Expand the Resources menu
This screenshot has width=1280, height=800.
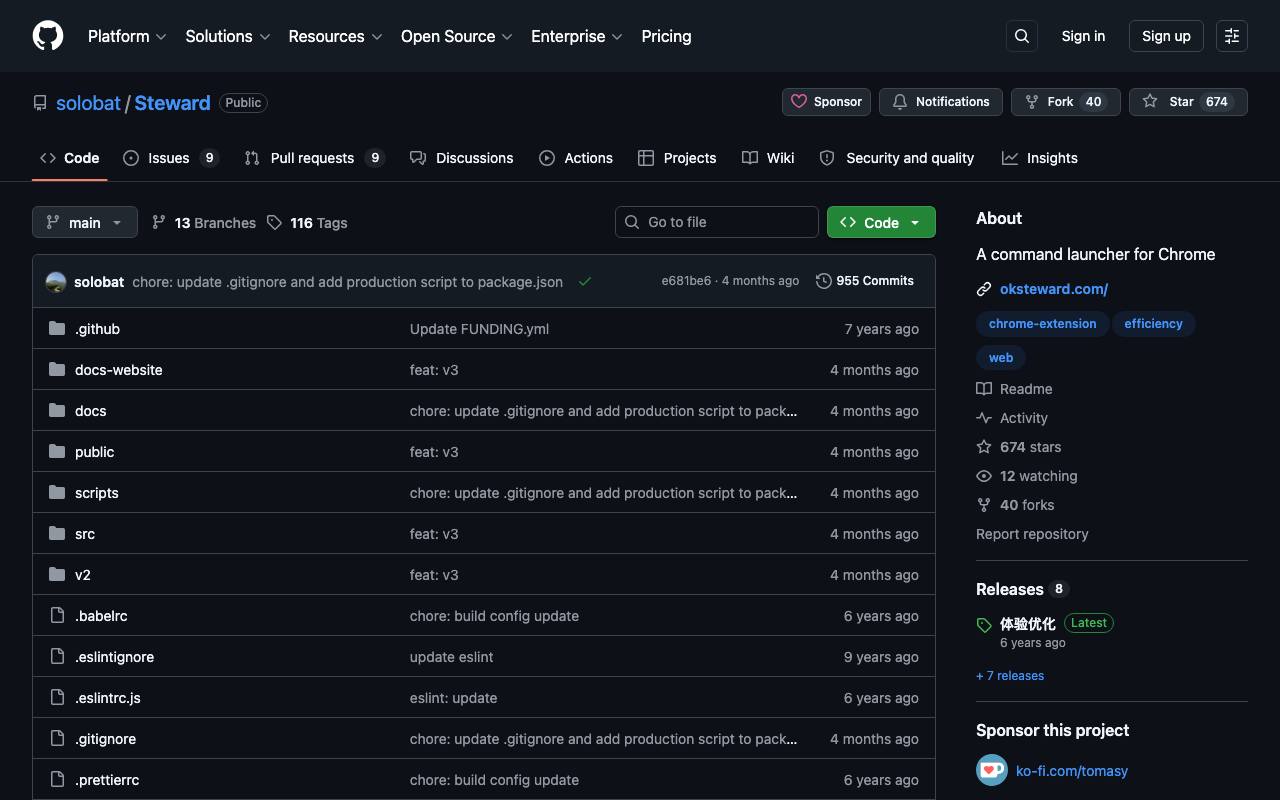click(x=336, y=36)
